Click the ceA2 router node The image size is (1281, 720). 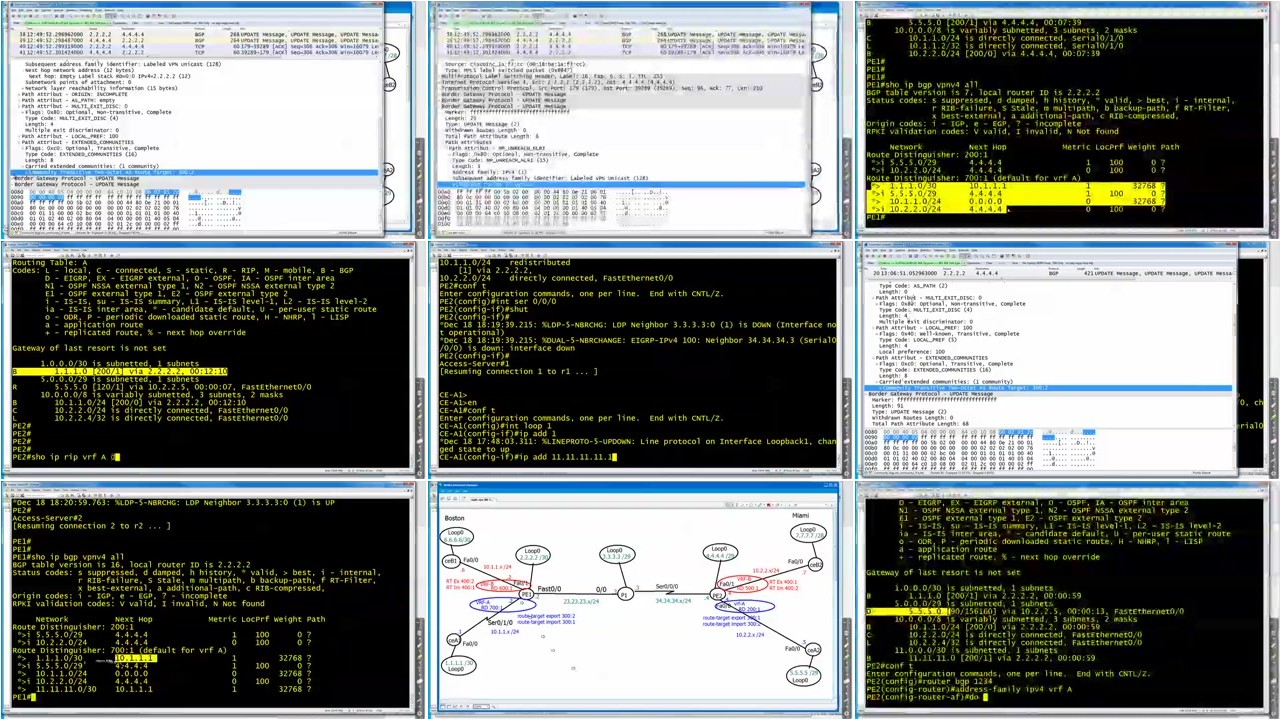click(812, 650)
